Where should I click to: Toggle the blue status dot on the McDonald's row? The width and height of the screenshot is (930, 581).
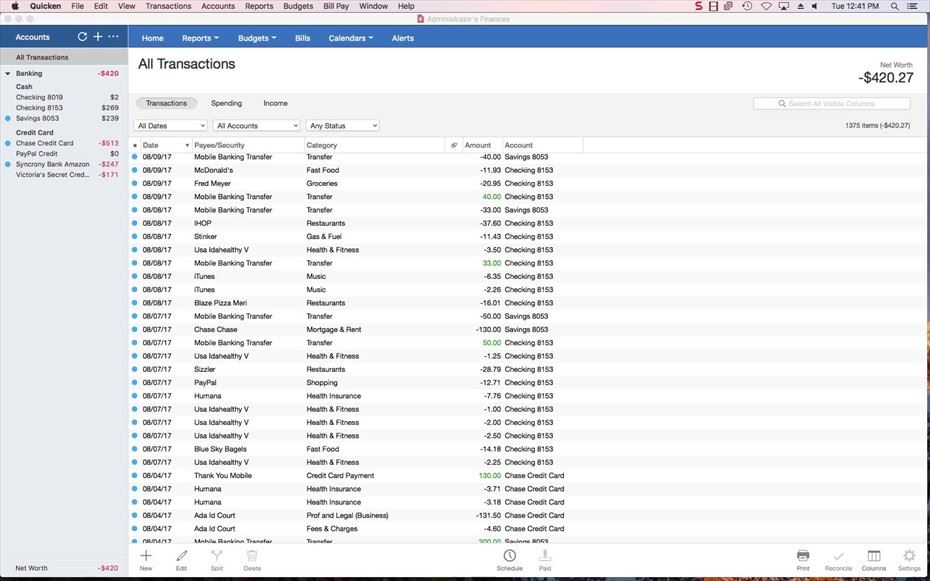click(135, 170)
